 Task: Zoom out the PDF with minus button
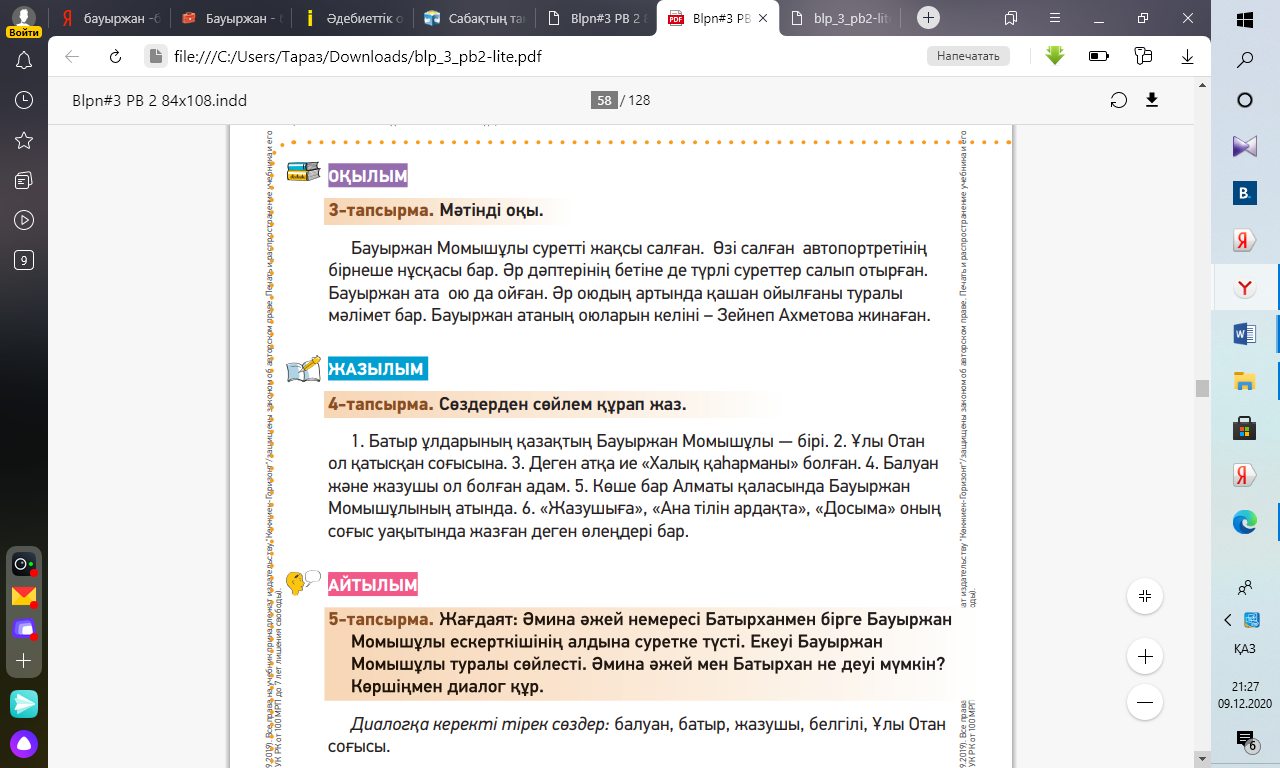[1145, 702]
